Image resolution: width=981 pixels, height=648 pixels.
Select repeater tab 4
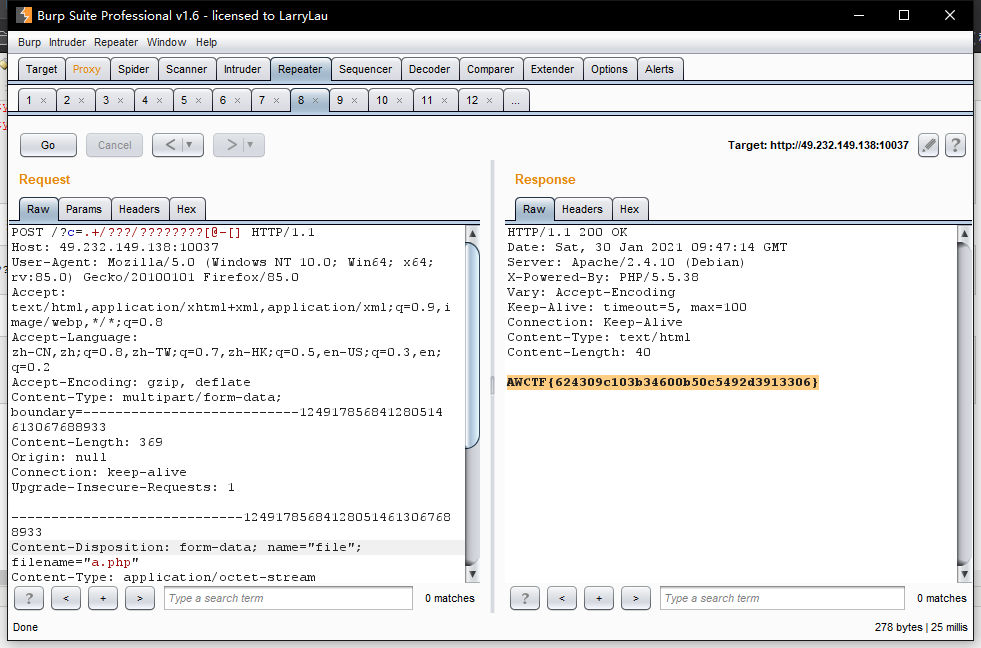pyautogui.click(x=145, y=100)
